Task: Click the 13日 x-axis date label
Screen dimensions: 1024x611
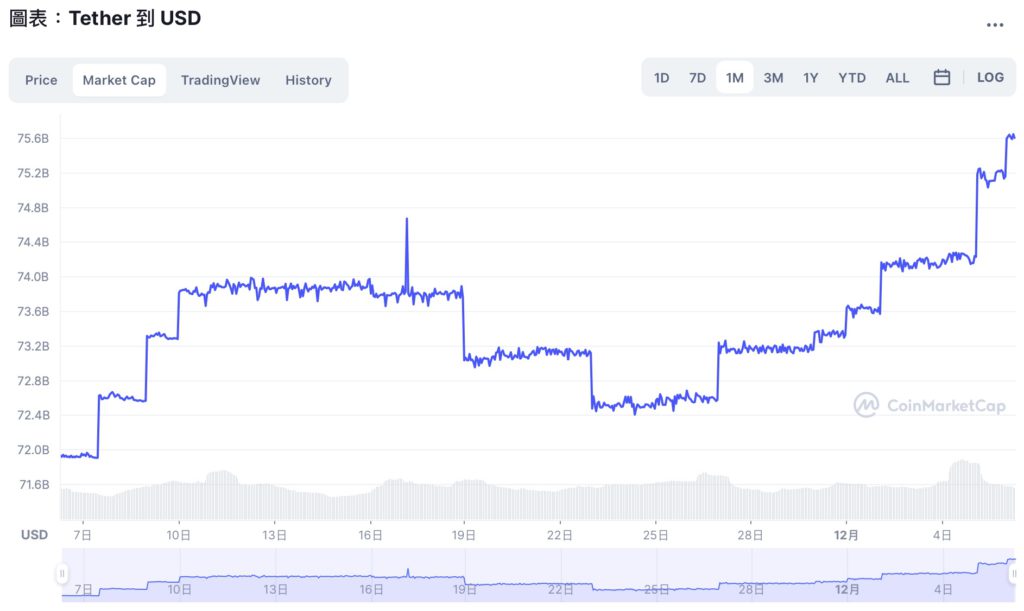Action: pos(274,535)
